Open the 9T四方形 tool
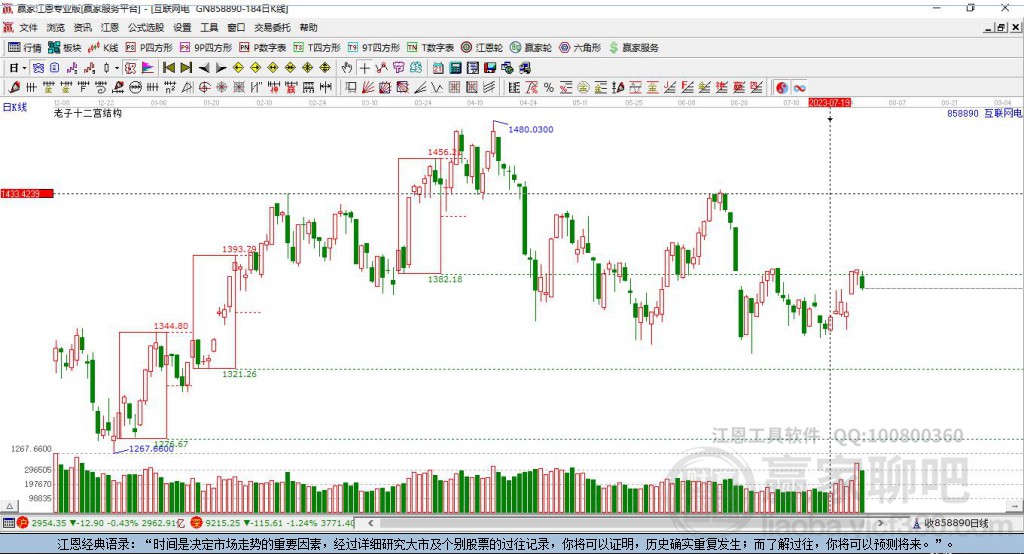Viewport: 1024px width, 554px height. (x=374, y=48)
